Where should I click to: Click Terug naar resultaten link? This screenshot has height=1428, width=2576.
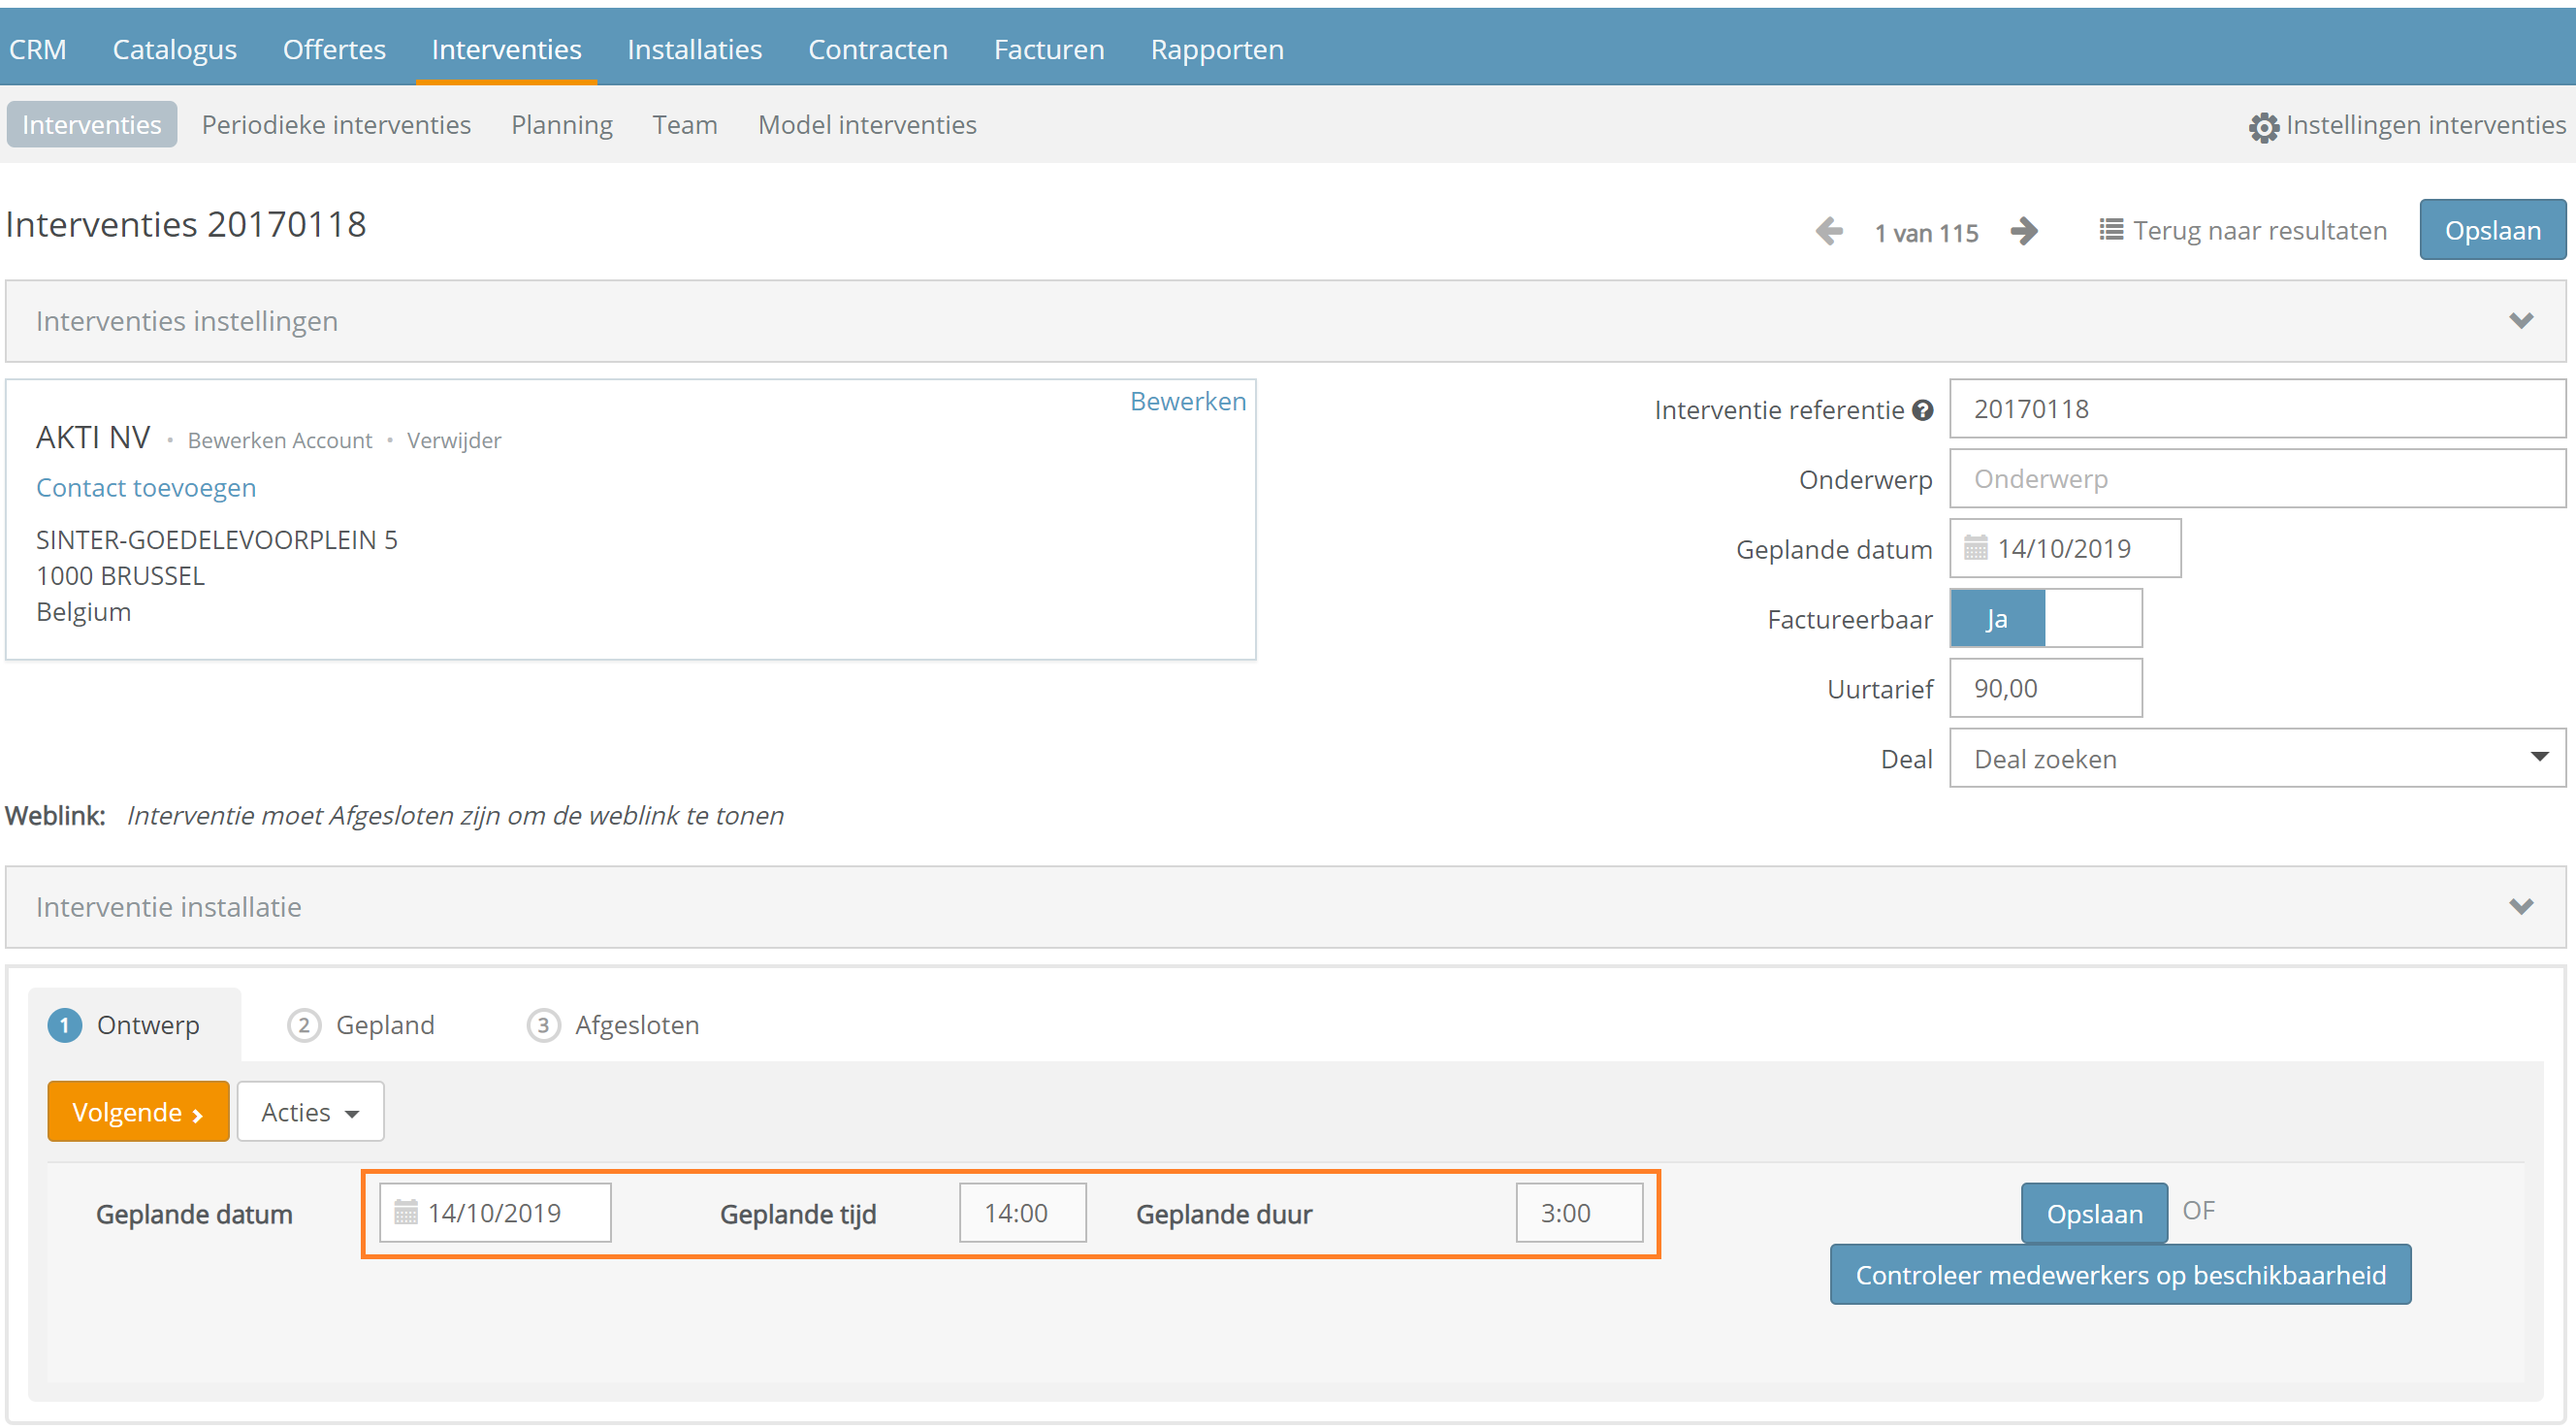point(2260,230)
